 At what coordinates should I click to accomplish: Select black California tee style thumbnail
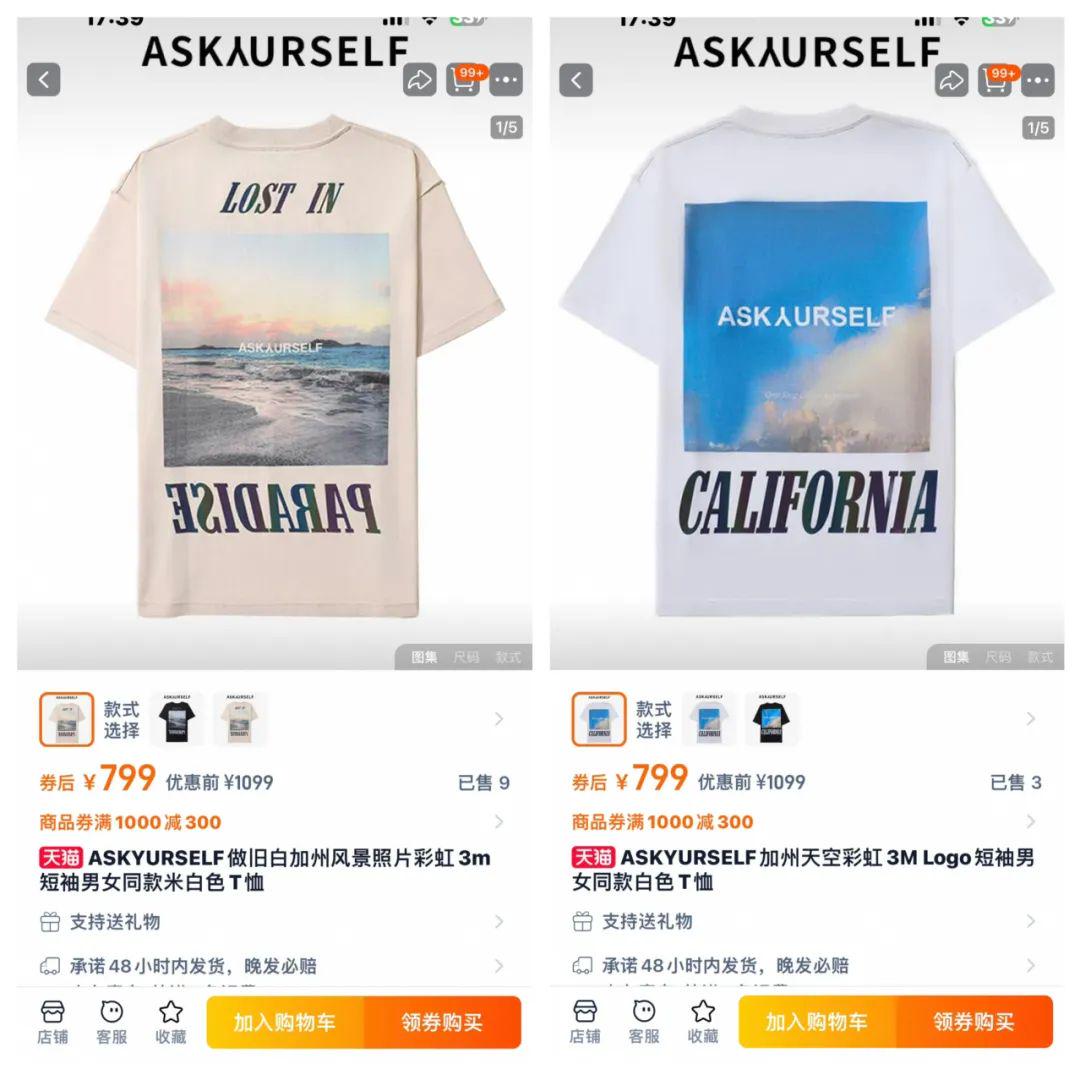[x=771, y=719]
